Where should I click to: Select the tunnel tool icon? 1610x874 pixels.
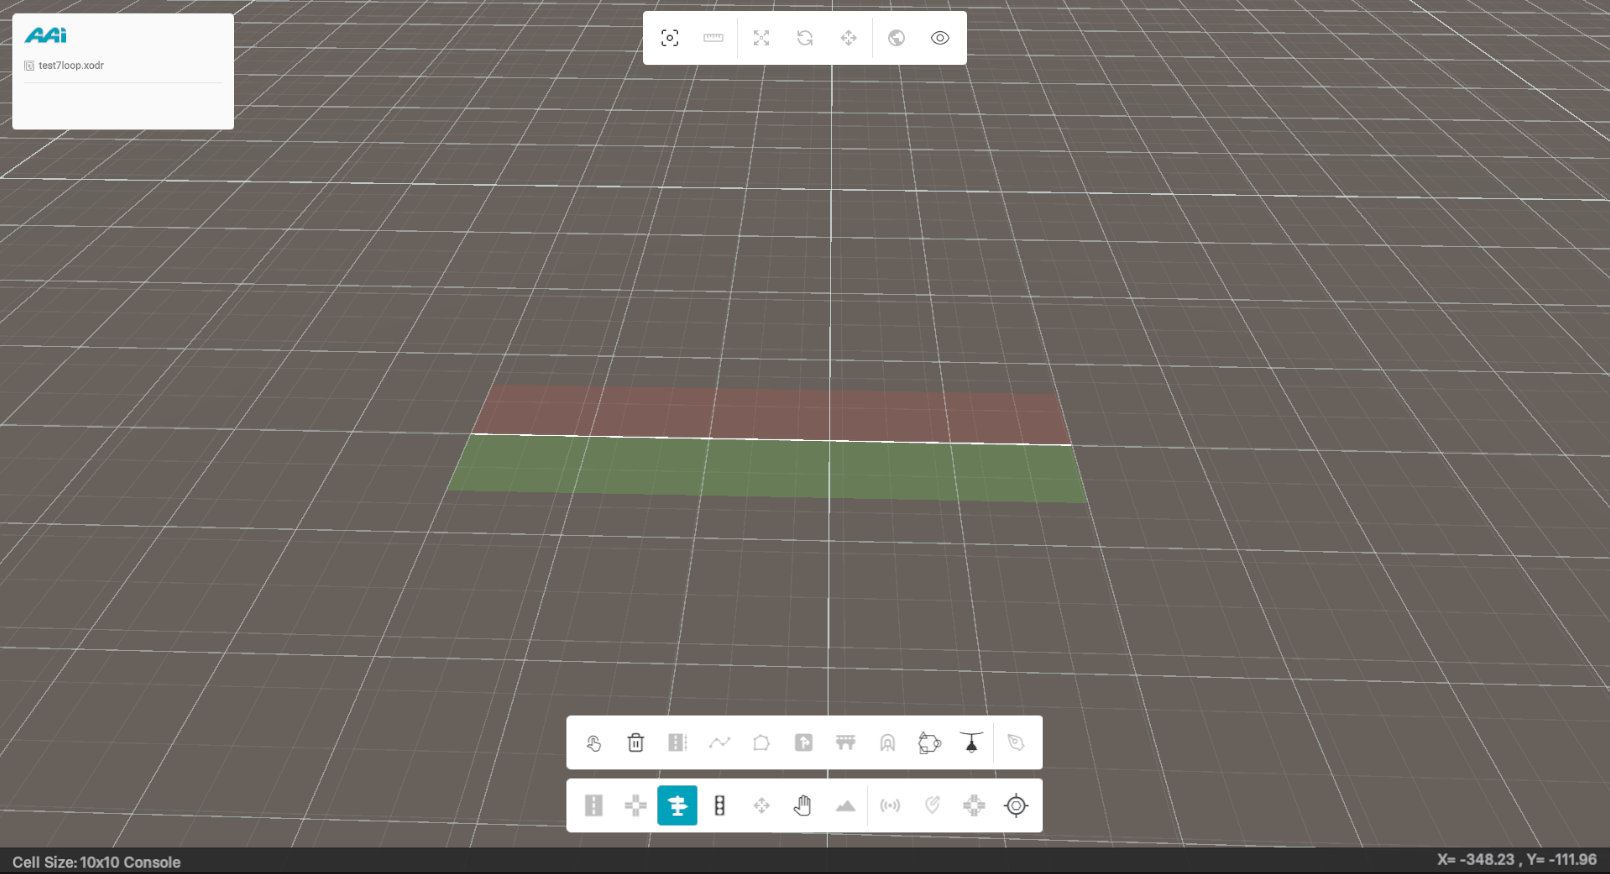[887, 742]
